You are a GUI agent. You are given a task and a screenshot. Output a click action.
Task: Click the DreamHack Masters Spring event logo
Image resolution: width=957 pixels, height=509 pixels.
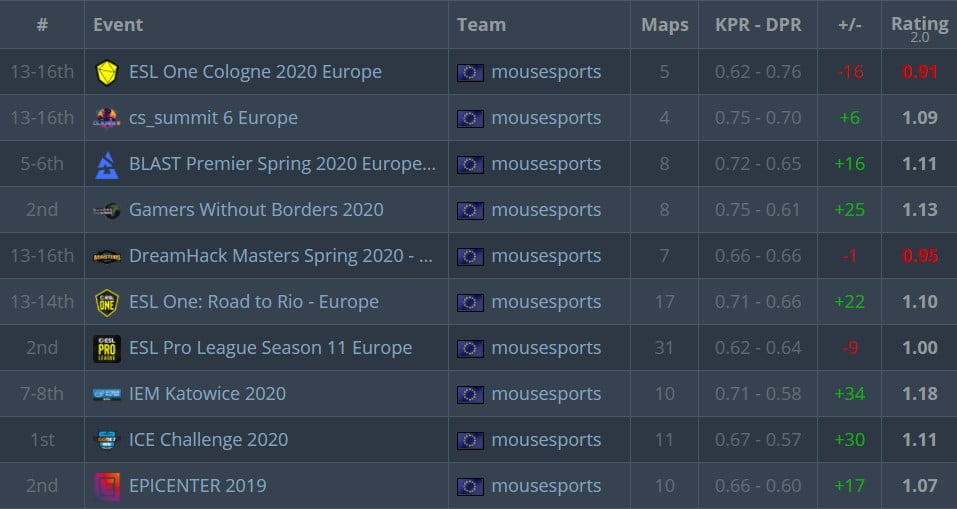coord(107,256)
